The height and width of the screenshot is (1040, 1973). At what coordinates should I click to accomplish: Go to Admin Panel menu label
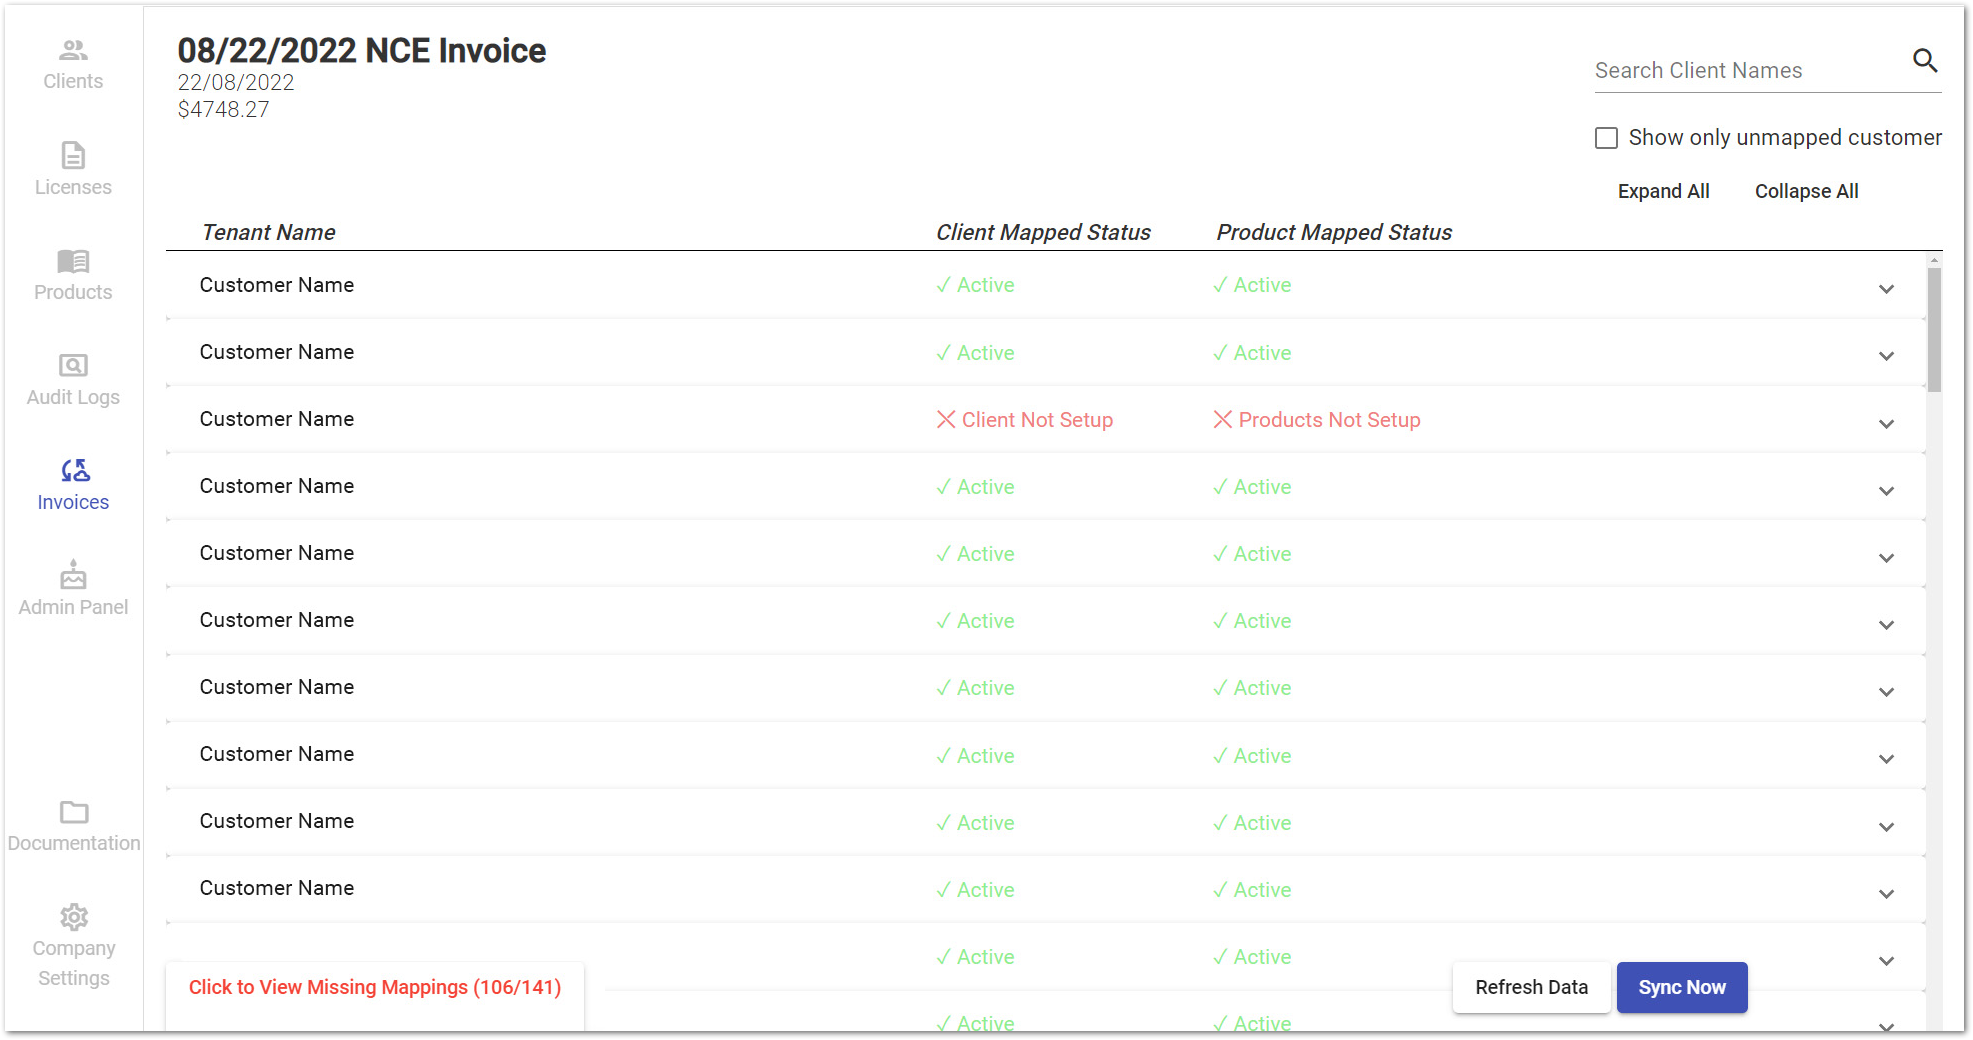click(73, 607)
